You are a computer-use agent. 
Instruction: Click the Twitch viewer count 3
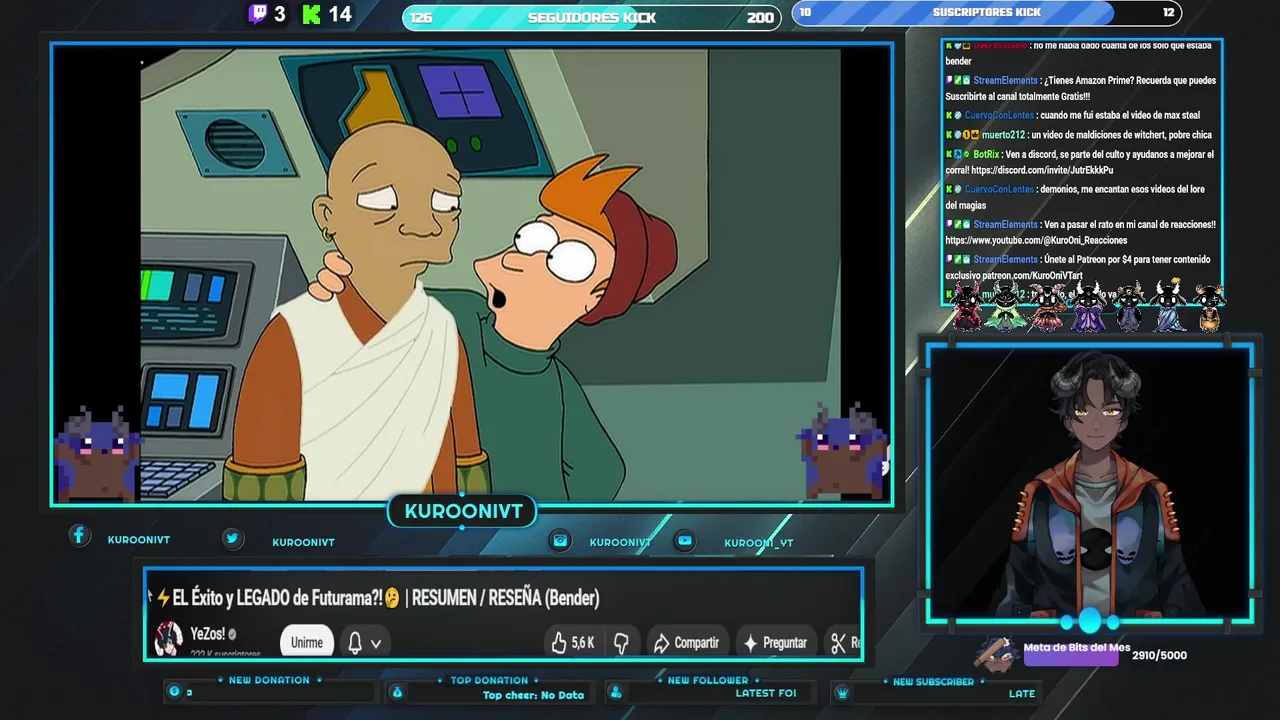[279, 14]
